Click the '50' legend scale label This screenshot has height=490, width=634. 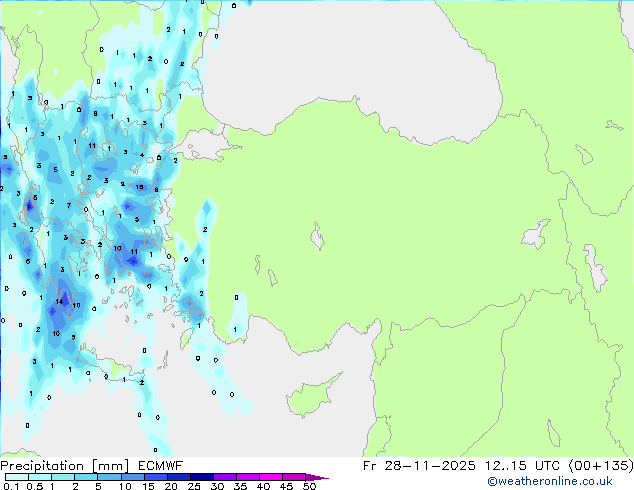click(309, 486)
